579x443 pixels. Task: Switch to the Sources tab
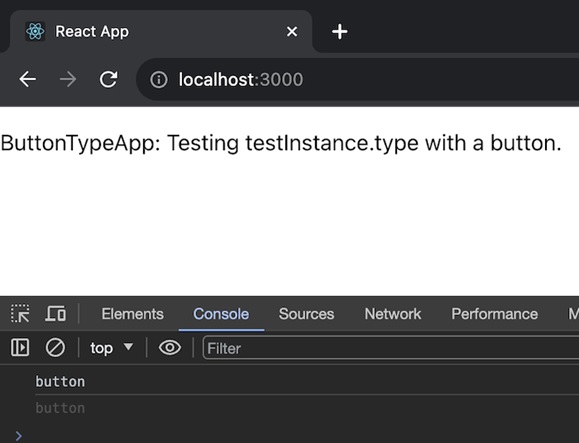pyautogui.click(x=306, y=314)
